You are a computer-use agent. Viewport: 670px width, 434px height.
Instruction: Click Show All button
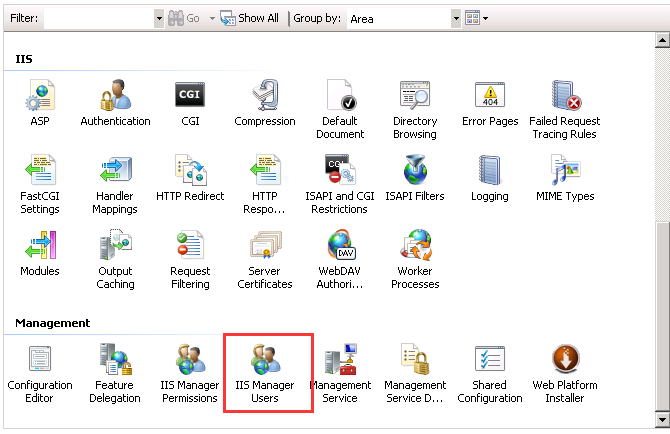pos(250,18)
